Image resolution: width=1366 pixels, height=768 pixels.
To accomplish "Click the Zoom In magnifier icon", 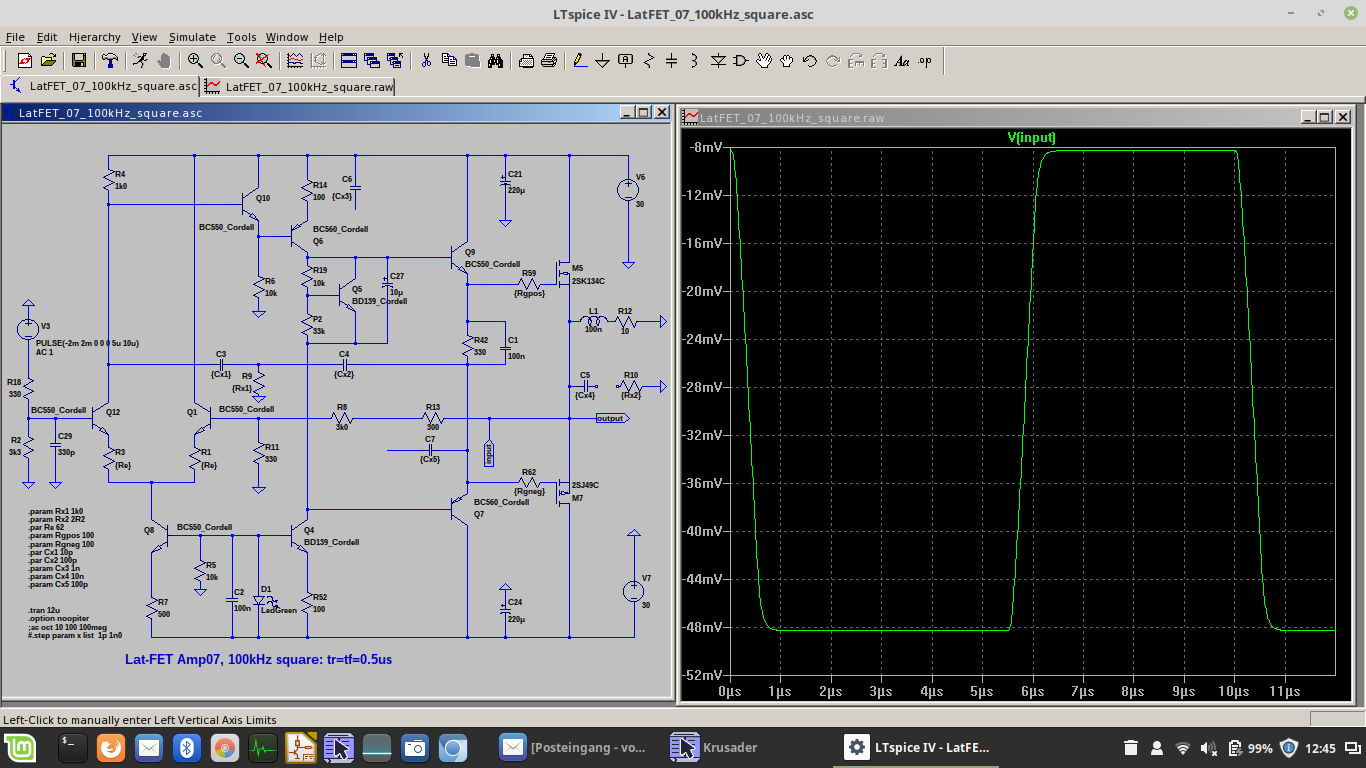I will point(195,61).
